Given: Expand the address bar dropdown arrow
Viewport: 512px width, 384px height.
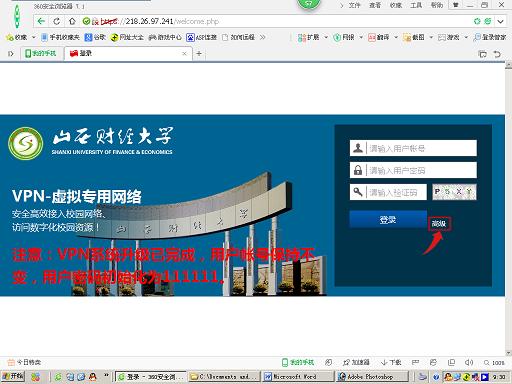Looking at the screenshot, I should (500, 21).
